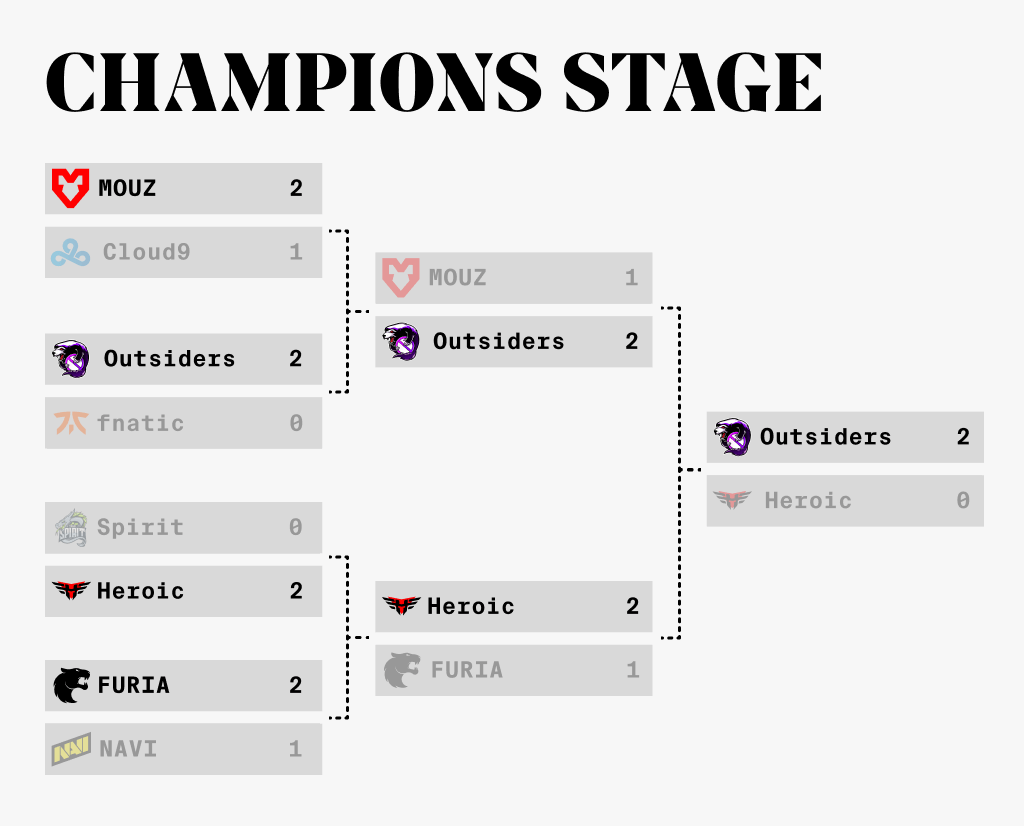Image resolution: width=1024 pixels, height=826 pixels.
Task: Click the Outsiders logo in the final
Action: 732,437
